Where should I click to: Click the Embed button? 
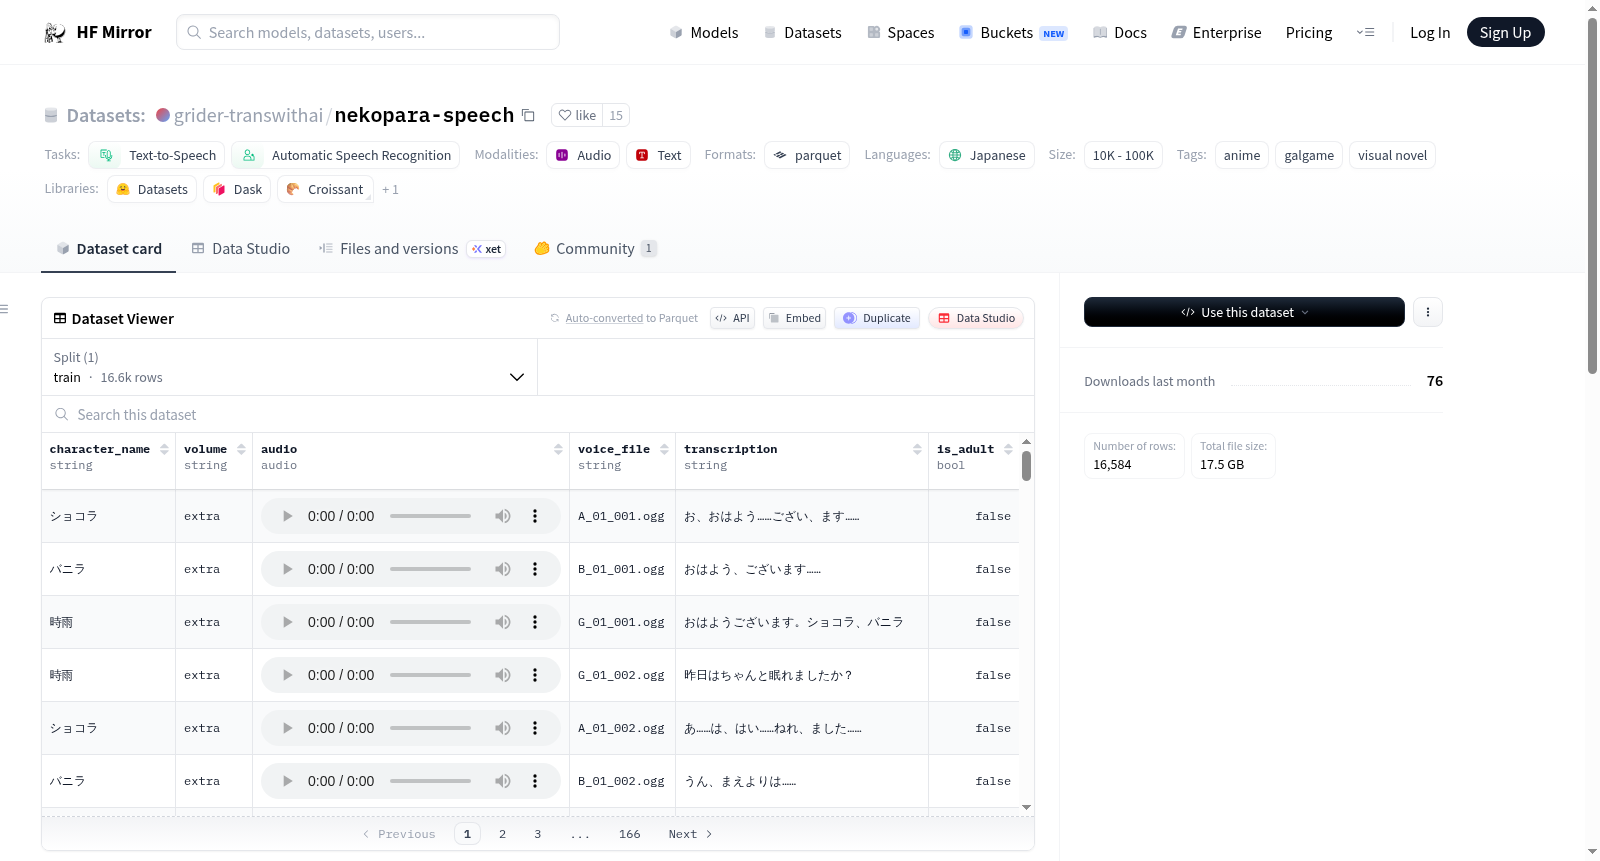(x=794, y=318)
